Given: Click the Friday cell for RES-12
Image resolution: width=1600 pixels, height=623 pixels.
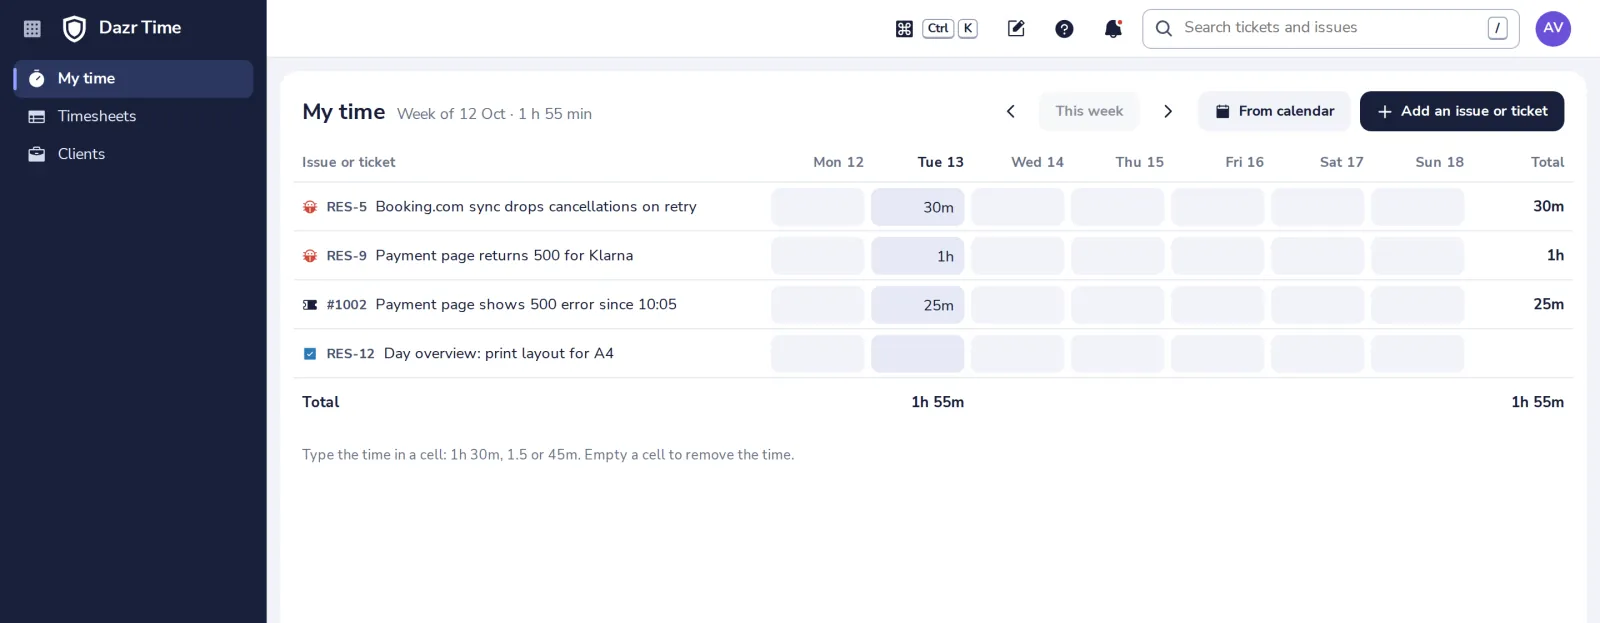Looking at the screenshot, I should click(1218, 354).
